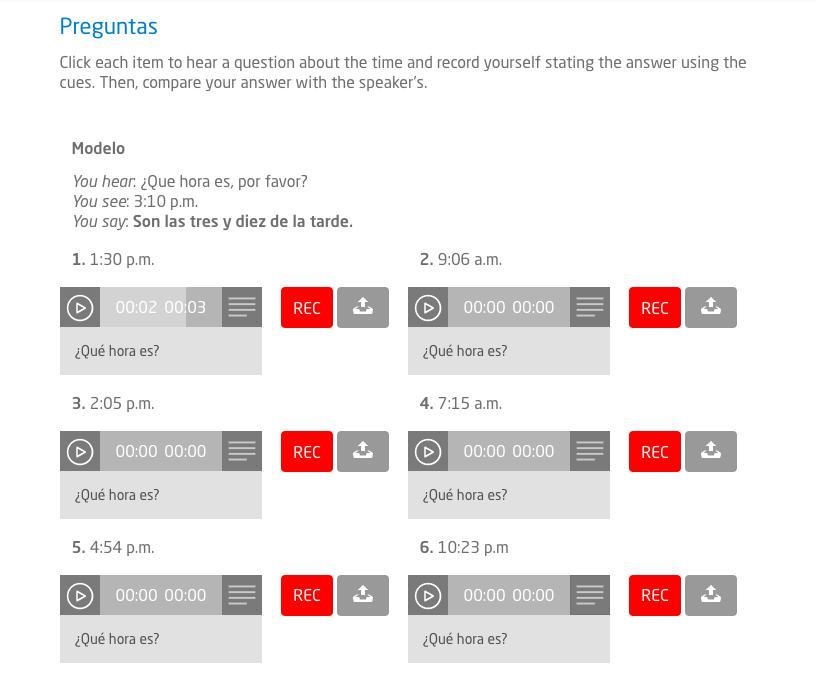
Task: Toggle transcript icon for question 3 player
Action: point(242,451)
